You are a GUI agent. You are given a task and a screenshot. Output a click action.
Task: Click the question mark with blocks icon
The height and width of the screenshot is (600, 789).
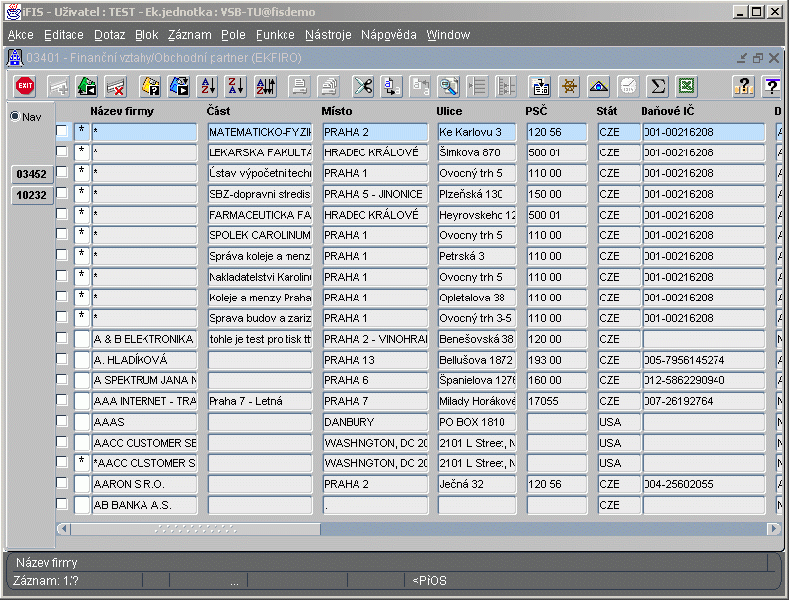tap(743, 86)
